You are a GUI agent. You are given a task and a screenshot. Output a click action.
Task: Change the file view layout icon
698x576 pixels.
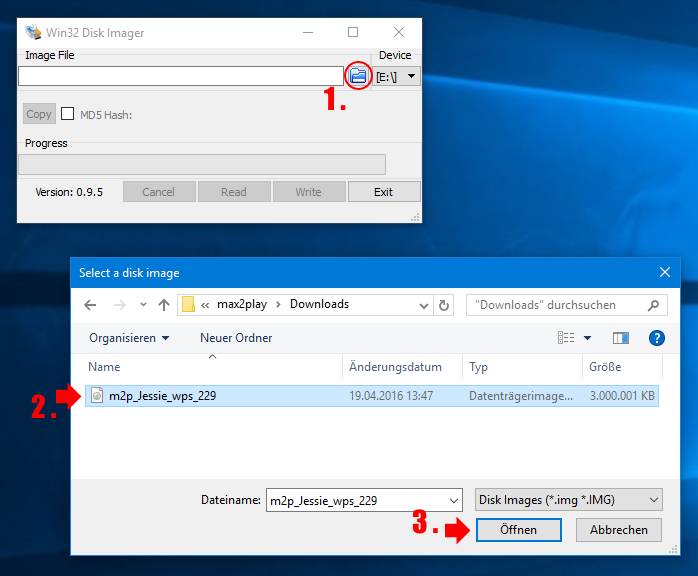(566, 338)
